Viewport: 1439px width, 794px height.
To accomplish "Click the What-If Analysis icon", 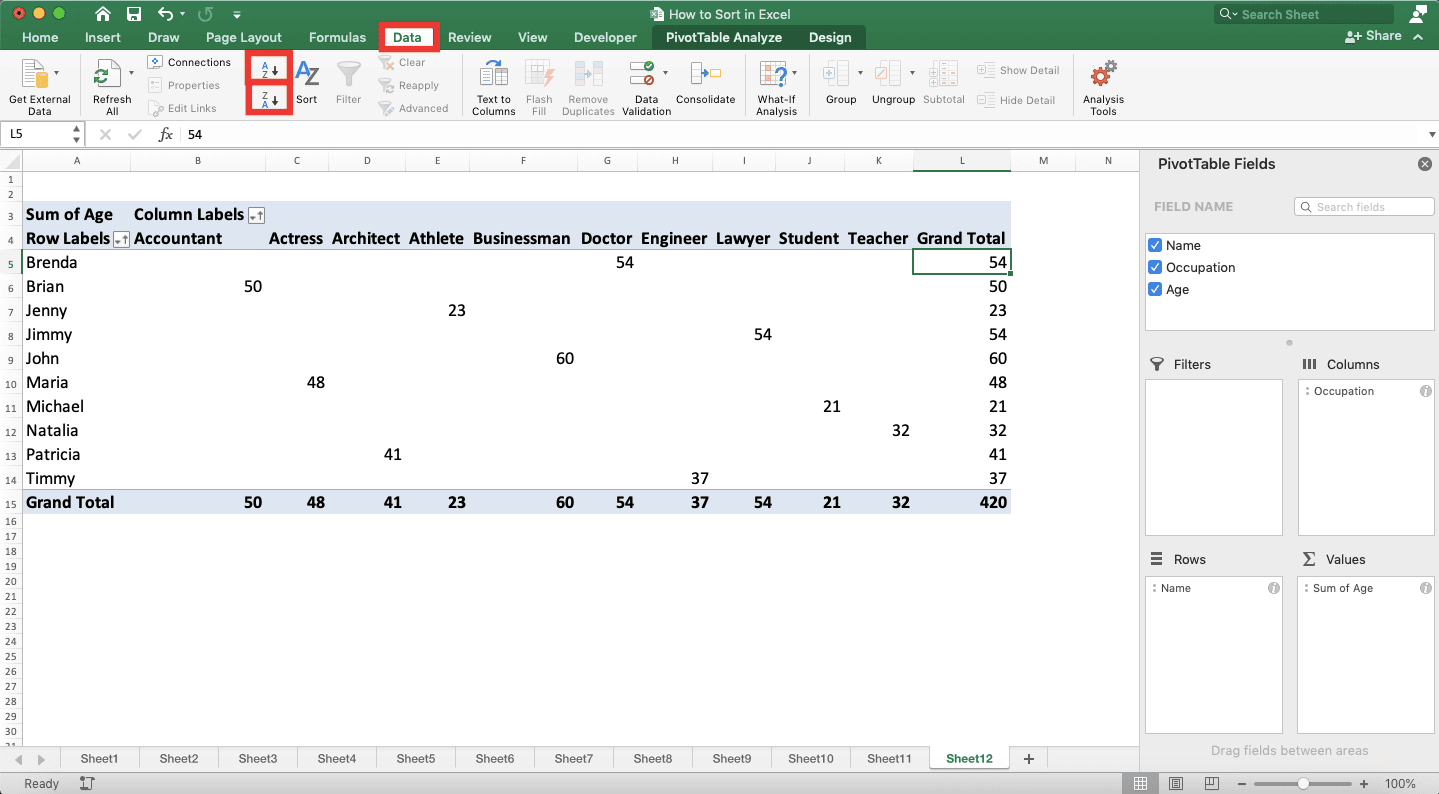I will click(x=773, y=74).
